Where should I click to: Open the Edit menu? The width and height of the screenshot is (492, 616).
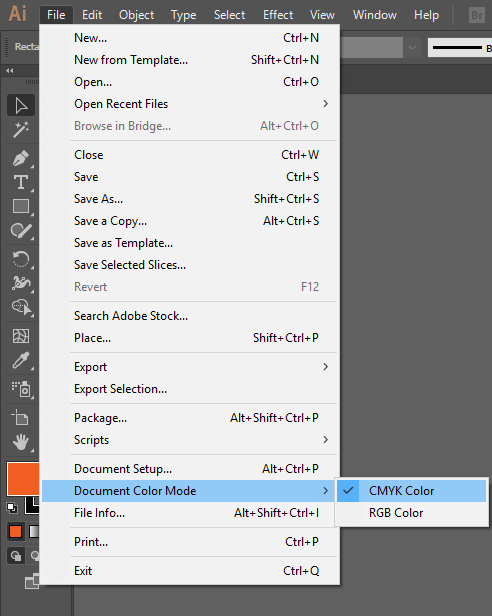(92, 15)
